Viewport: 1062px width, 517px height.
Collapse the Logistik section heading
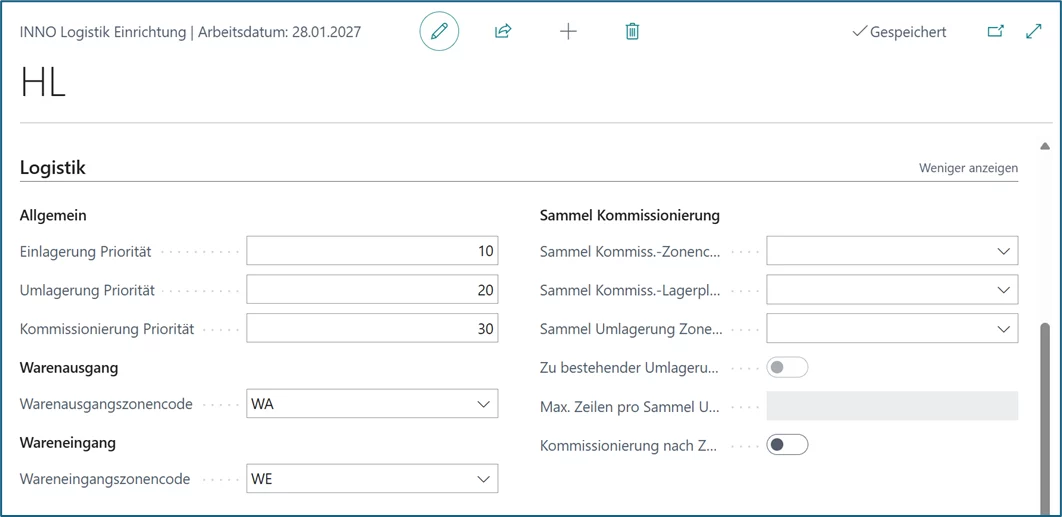(x=53, y=168)
